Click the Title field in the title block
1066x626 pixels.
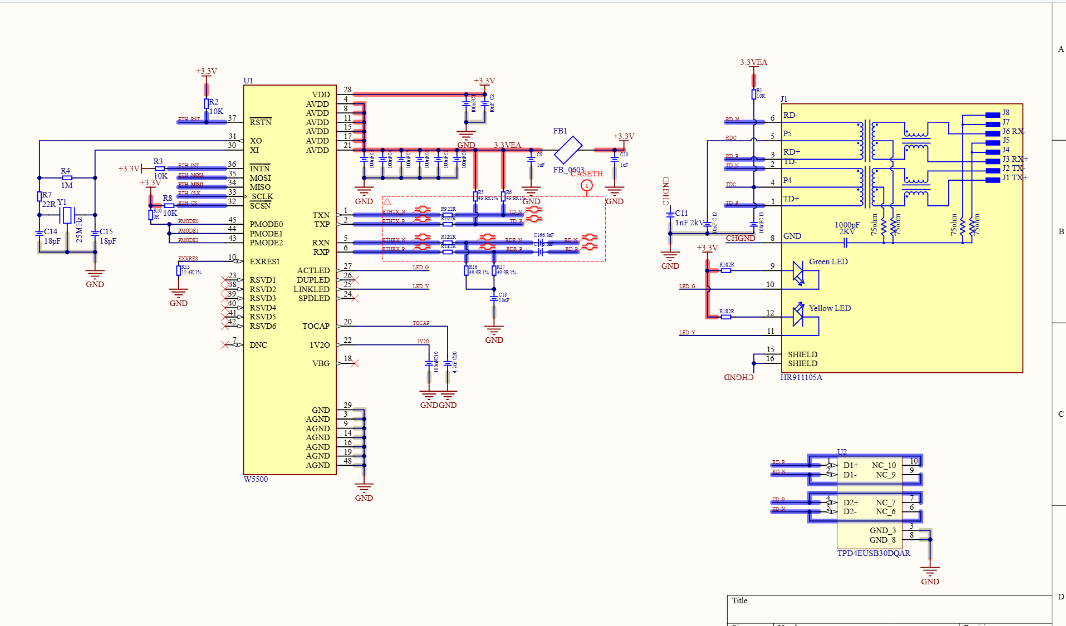pyautogui.click(x=890, y=608)
